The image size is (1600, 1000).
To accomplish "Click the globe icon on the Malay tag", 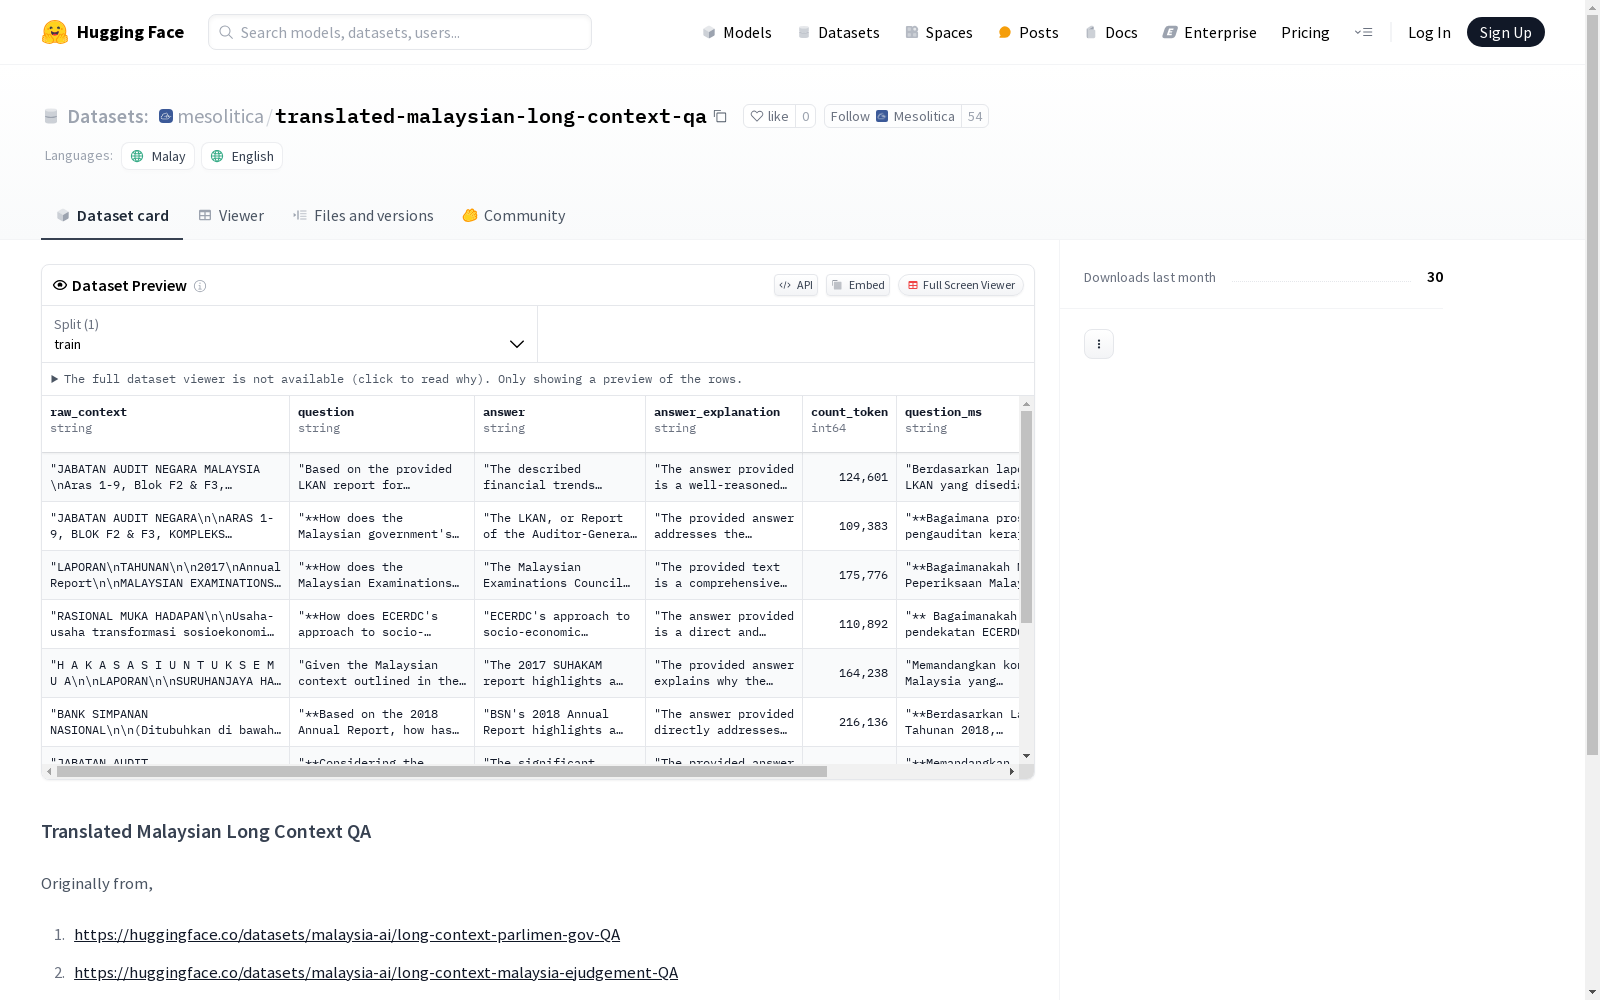I will (x=138, y=156).
